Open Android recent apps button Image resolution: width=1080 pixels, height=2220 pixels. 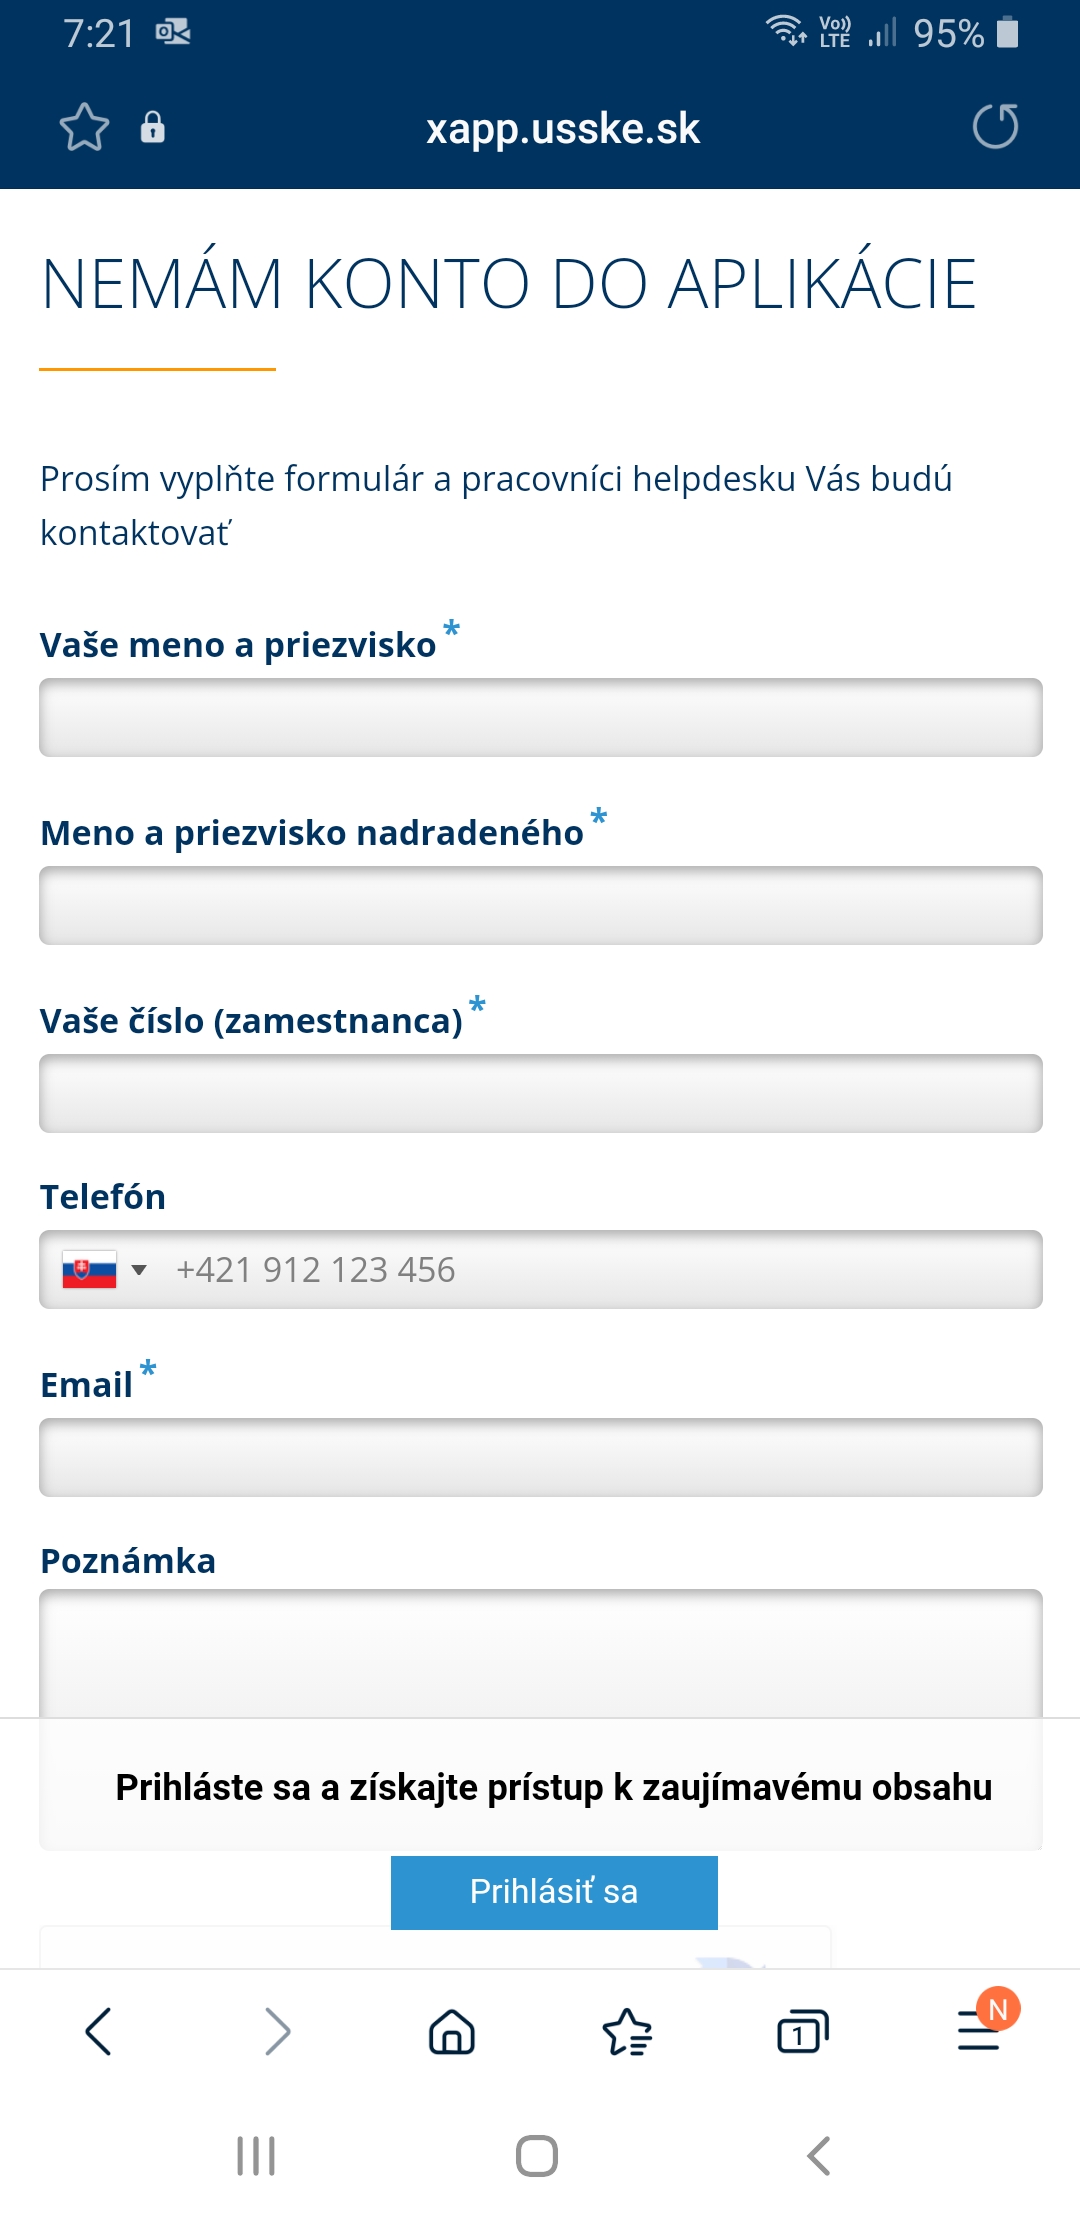point(256,2155)
